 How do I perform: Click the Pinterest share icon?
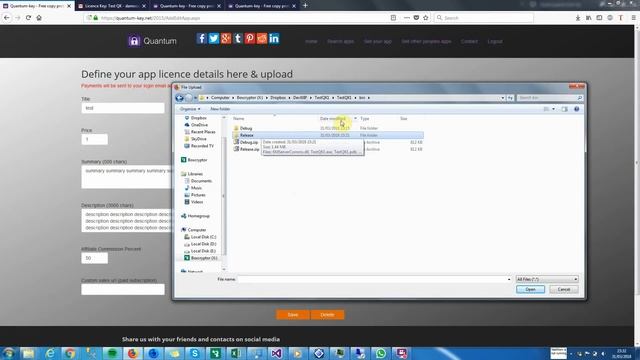click(x=250, y=38)
